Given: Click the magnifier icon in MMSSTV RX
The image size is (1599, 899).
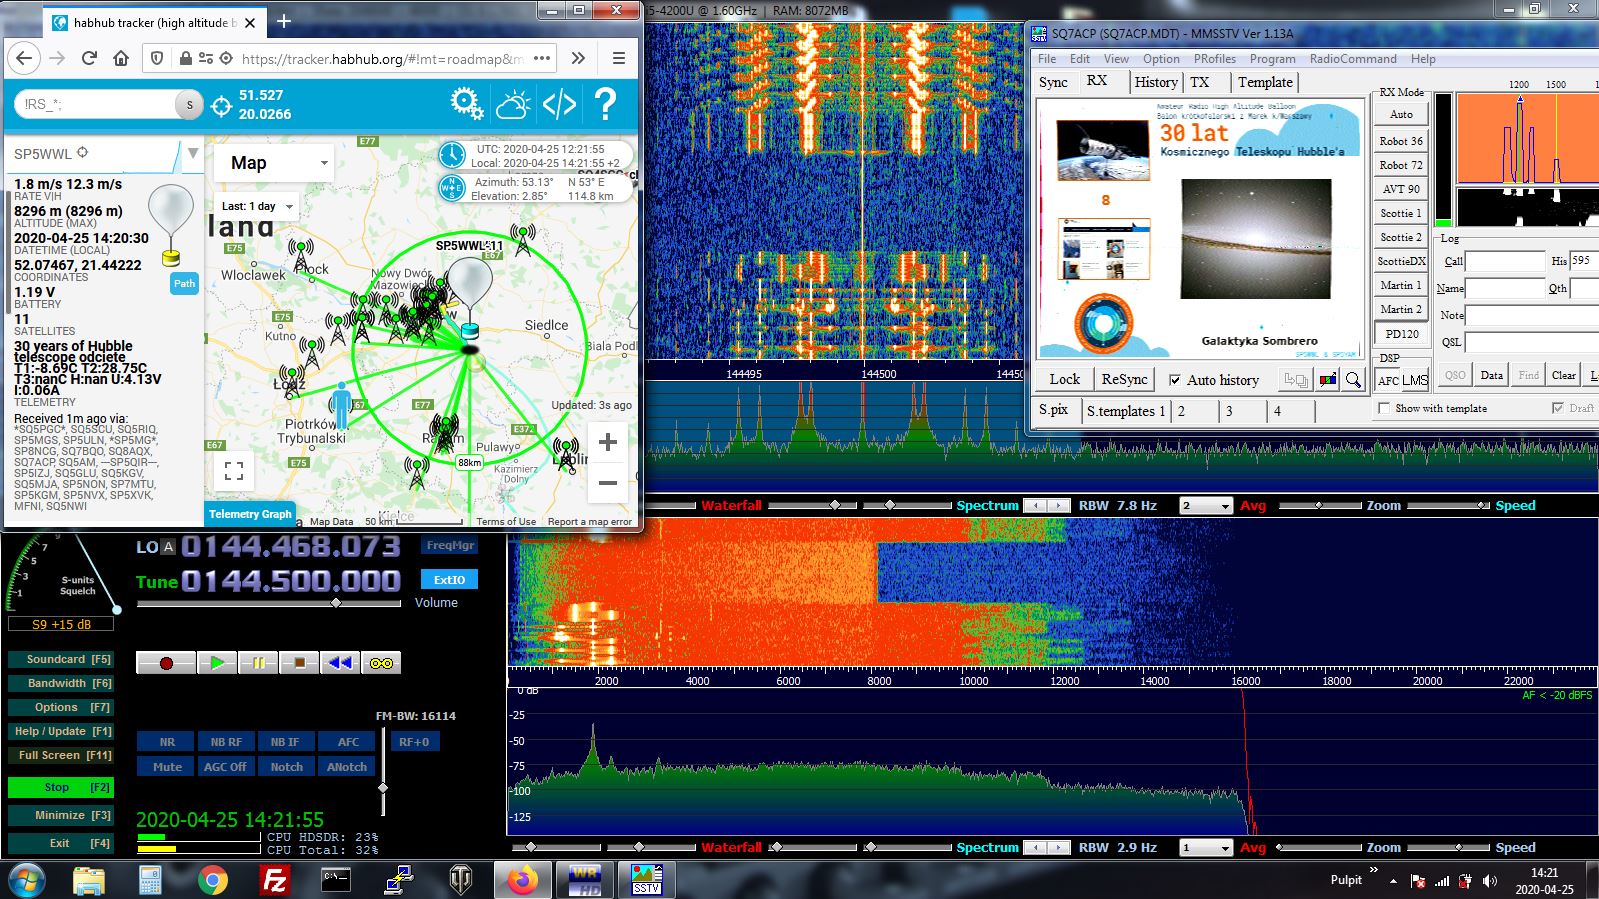Looking at the screenshot, I should (x=1353, y=380).
